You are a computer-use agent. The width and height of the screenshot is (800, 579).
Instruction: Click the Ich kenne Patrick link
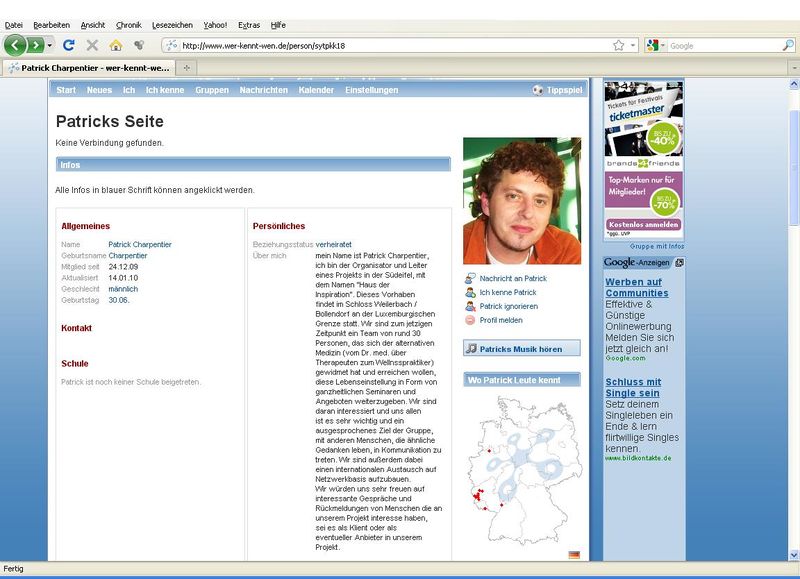point(508,292)
